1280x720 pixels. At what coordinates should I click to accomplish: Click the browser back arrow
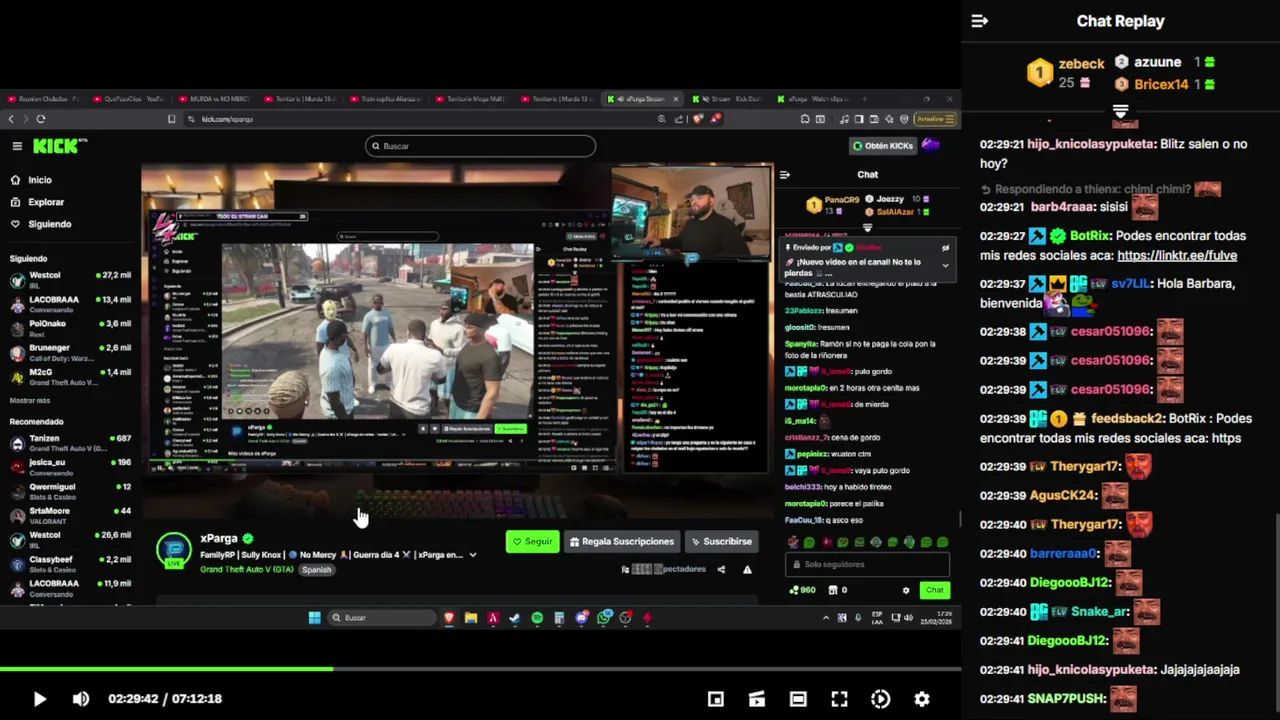click(x=11, y=119)
